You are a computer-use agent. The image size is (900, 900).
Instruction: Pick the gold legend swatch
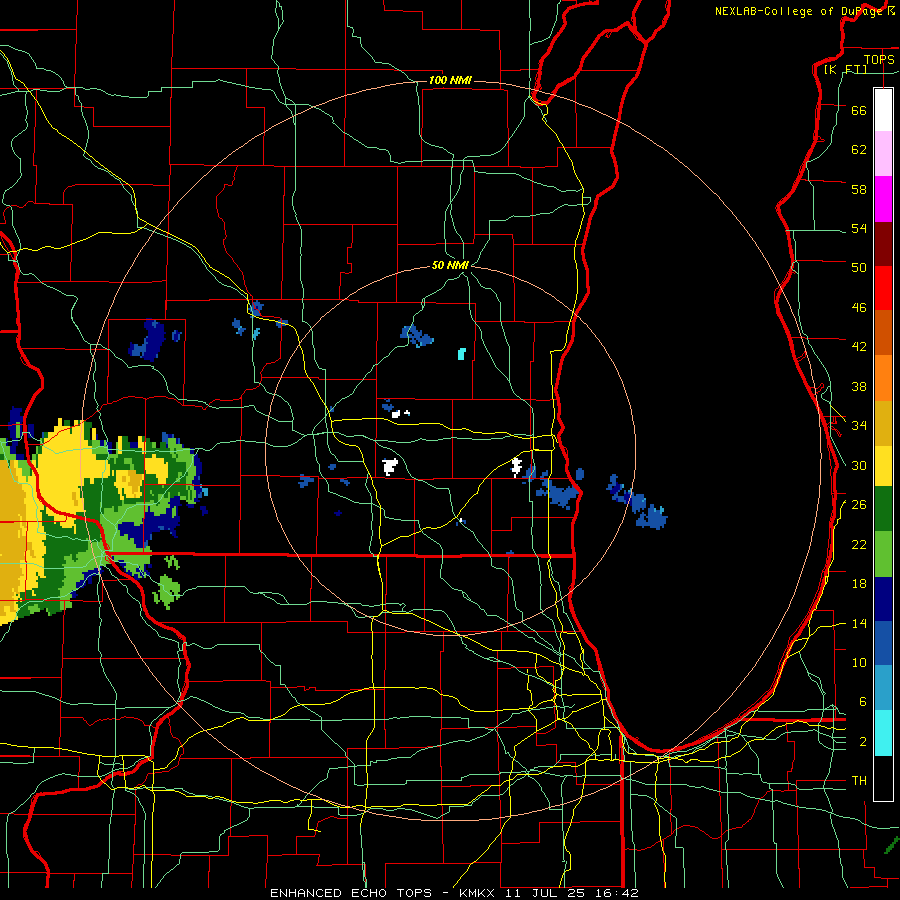[x=883, y=423]
